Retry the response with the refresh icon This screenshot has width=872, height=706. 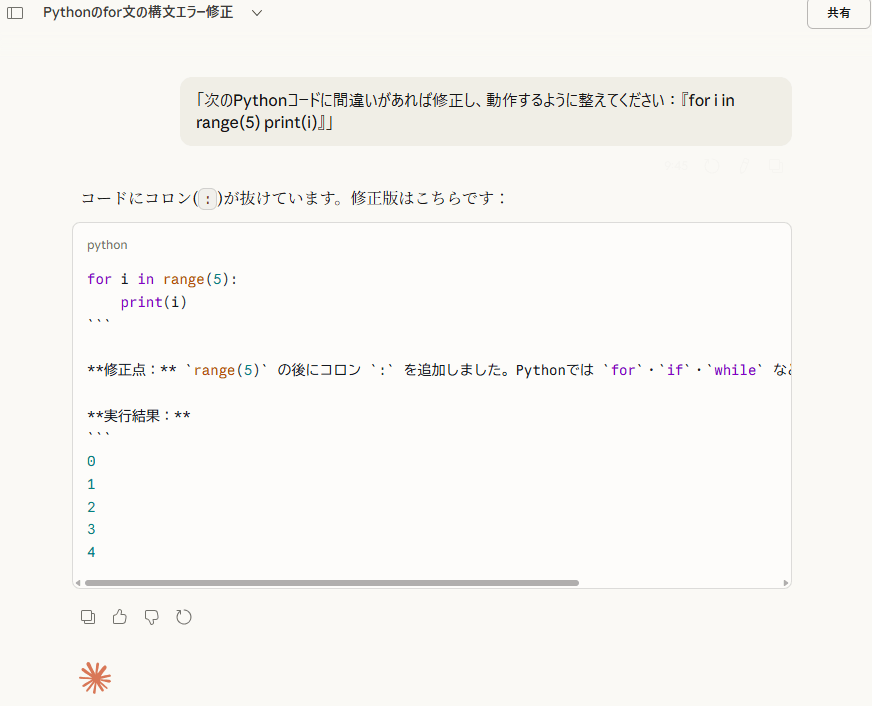(184, 617)
